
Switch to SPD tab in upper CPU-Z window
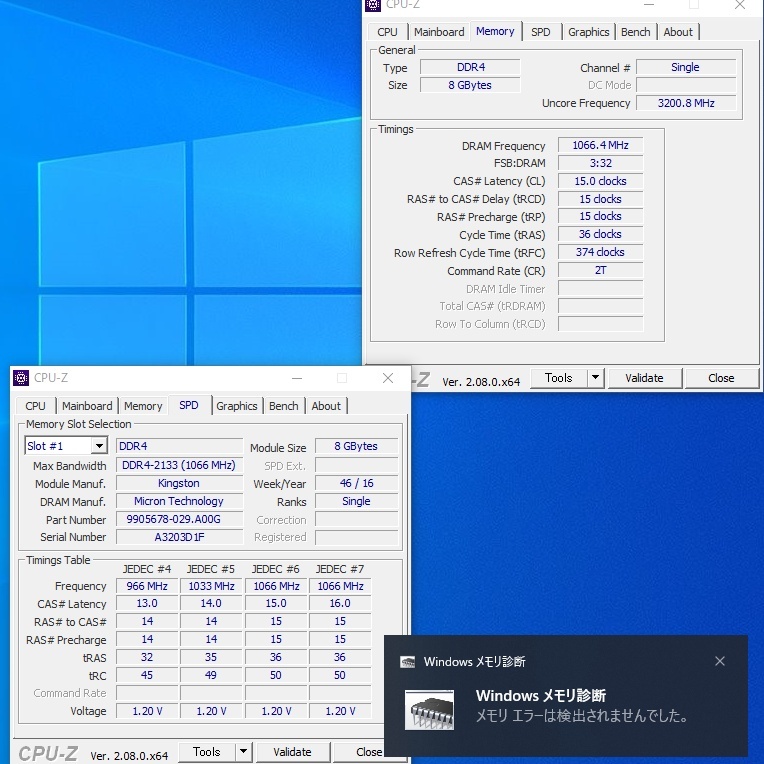coord(540,32)
